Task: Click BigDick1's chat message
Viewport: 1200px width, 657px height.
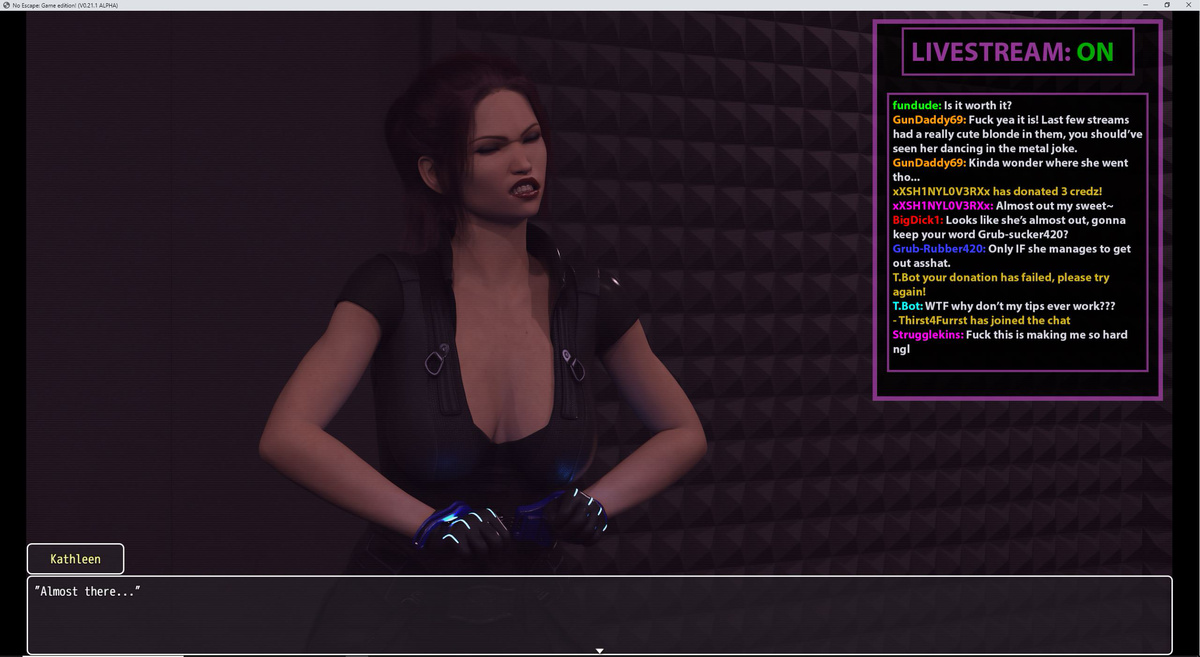Action: 1009,227
